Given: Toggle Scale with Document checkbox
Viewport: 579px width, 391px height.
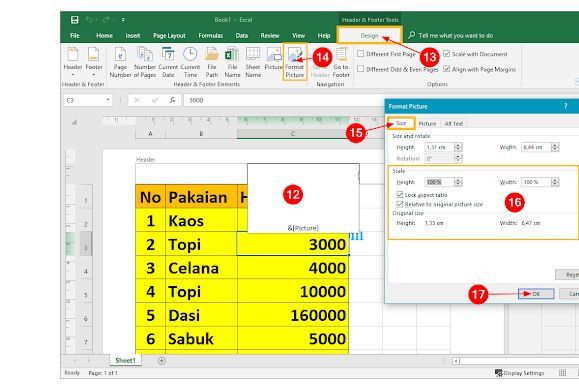Looking at the screenshot, I should click(x=447, y=54).
